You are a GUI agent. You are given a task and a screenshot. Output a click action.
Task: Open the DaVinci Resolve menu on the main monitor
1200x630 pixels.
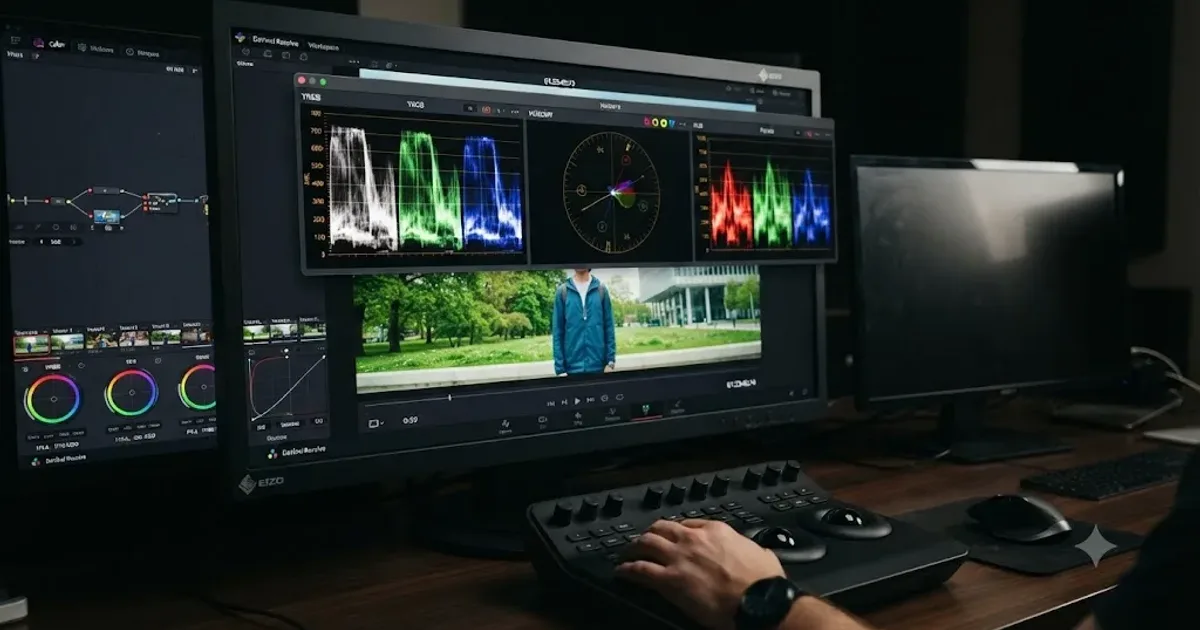pyautogui.click(x=276, y=41)
